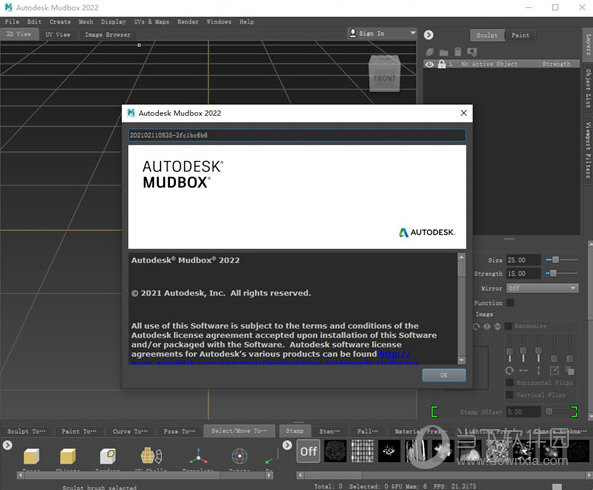
Task: Expand the tools tray arrow circle
Action: point(8,445)
